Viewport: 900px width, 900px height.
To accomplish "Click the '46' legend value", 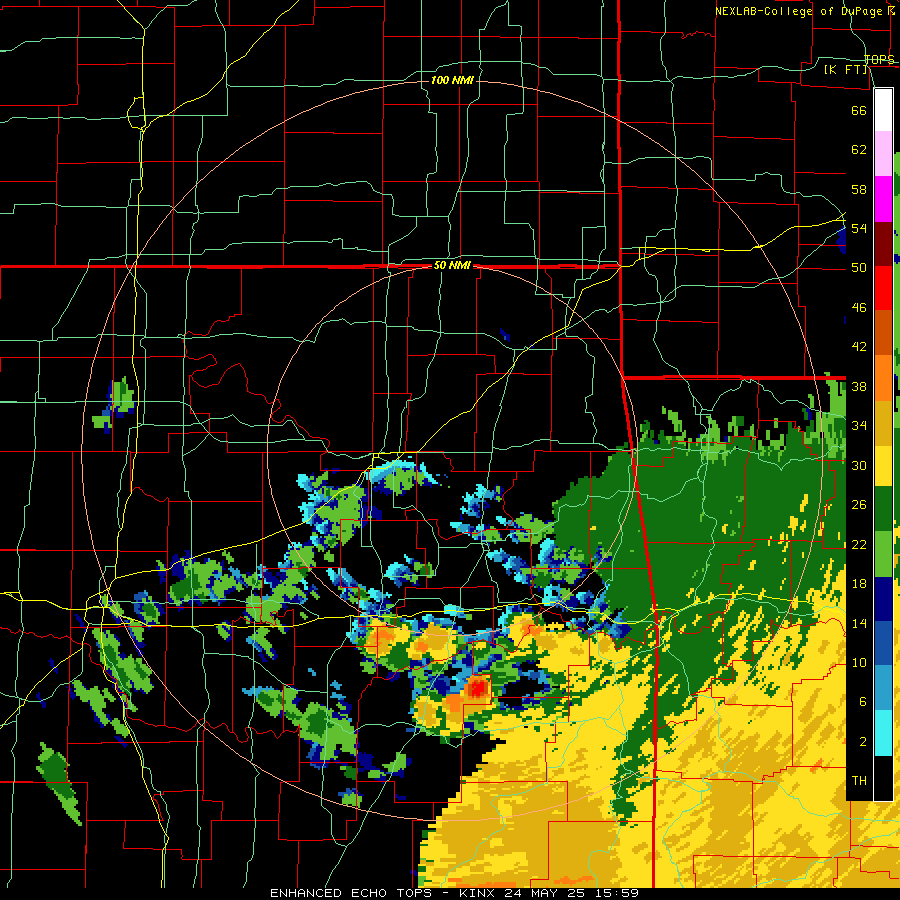I will (x=859, y=308).
